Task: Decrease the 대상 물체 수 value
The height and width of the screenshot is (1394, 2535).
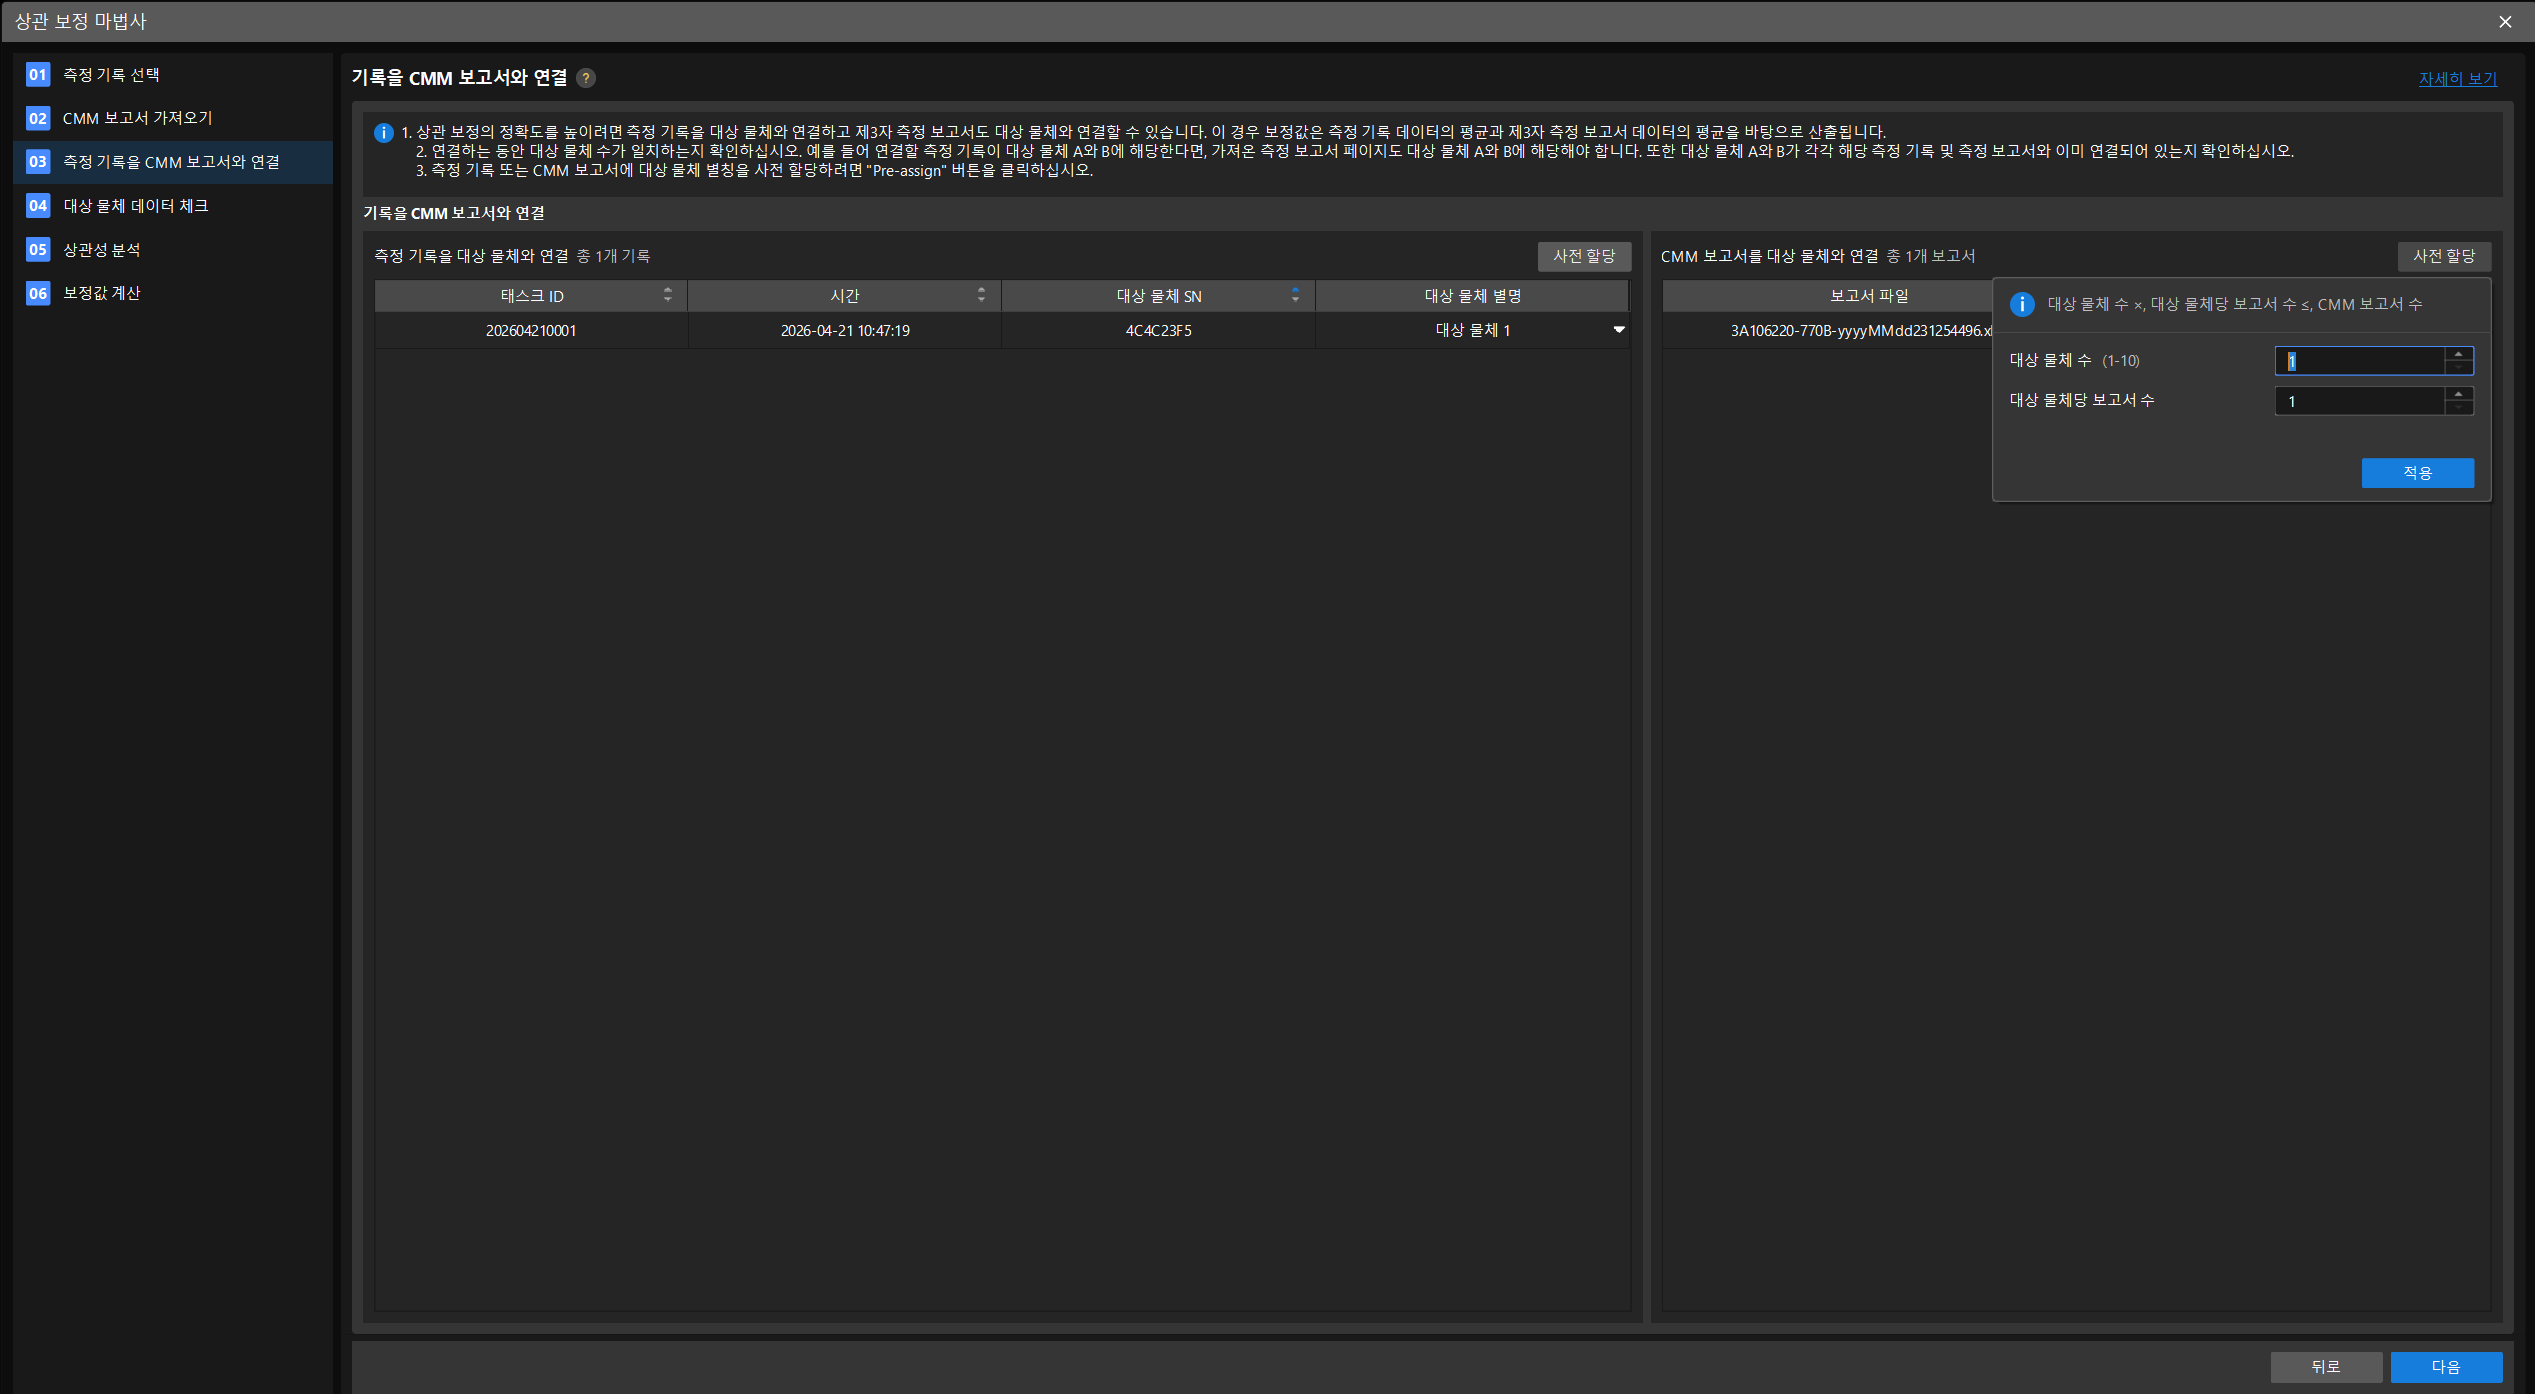Action: tap(2459, 367)
